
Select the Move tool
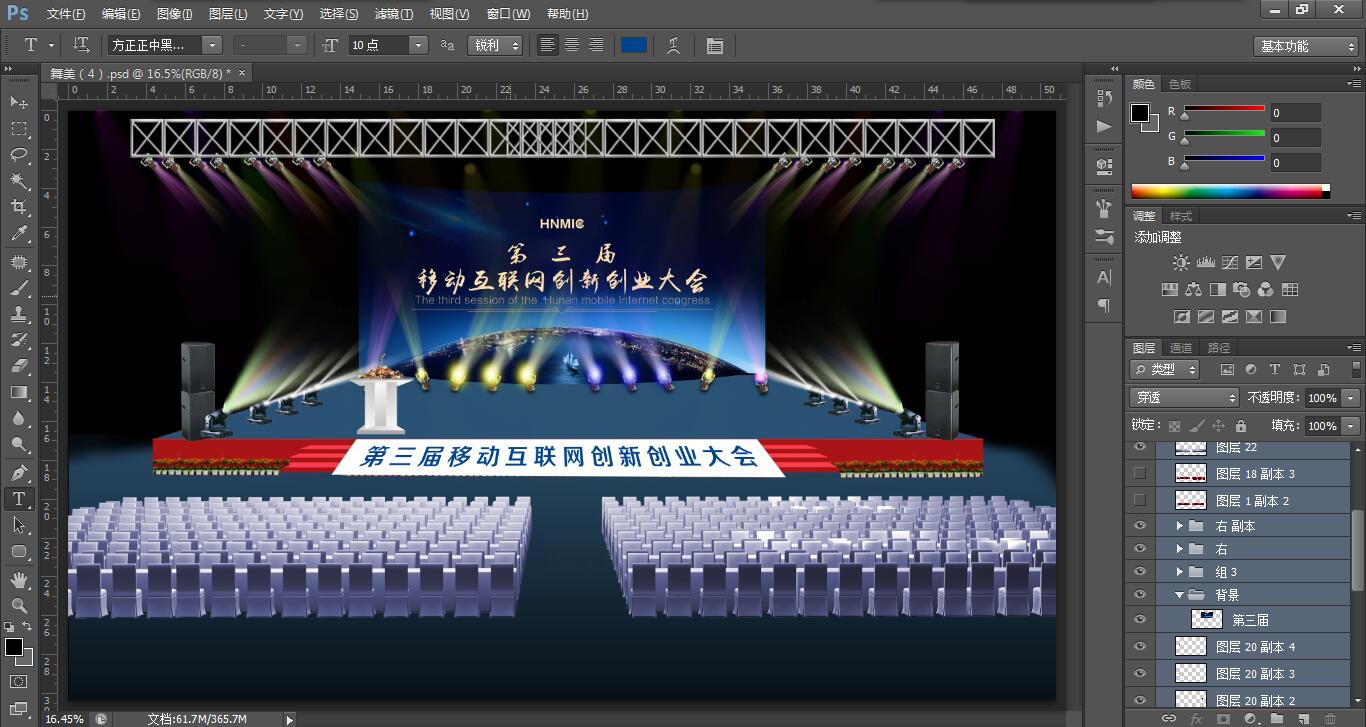[18, 102]
